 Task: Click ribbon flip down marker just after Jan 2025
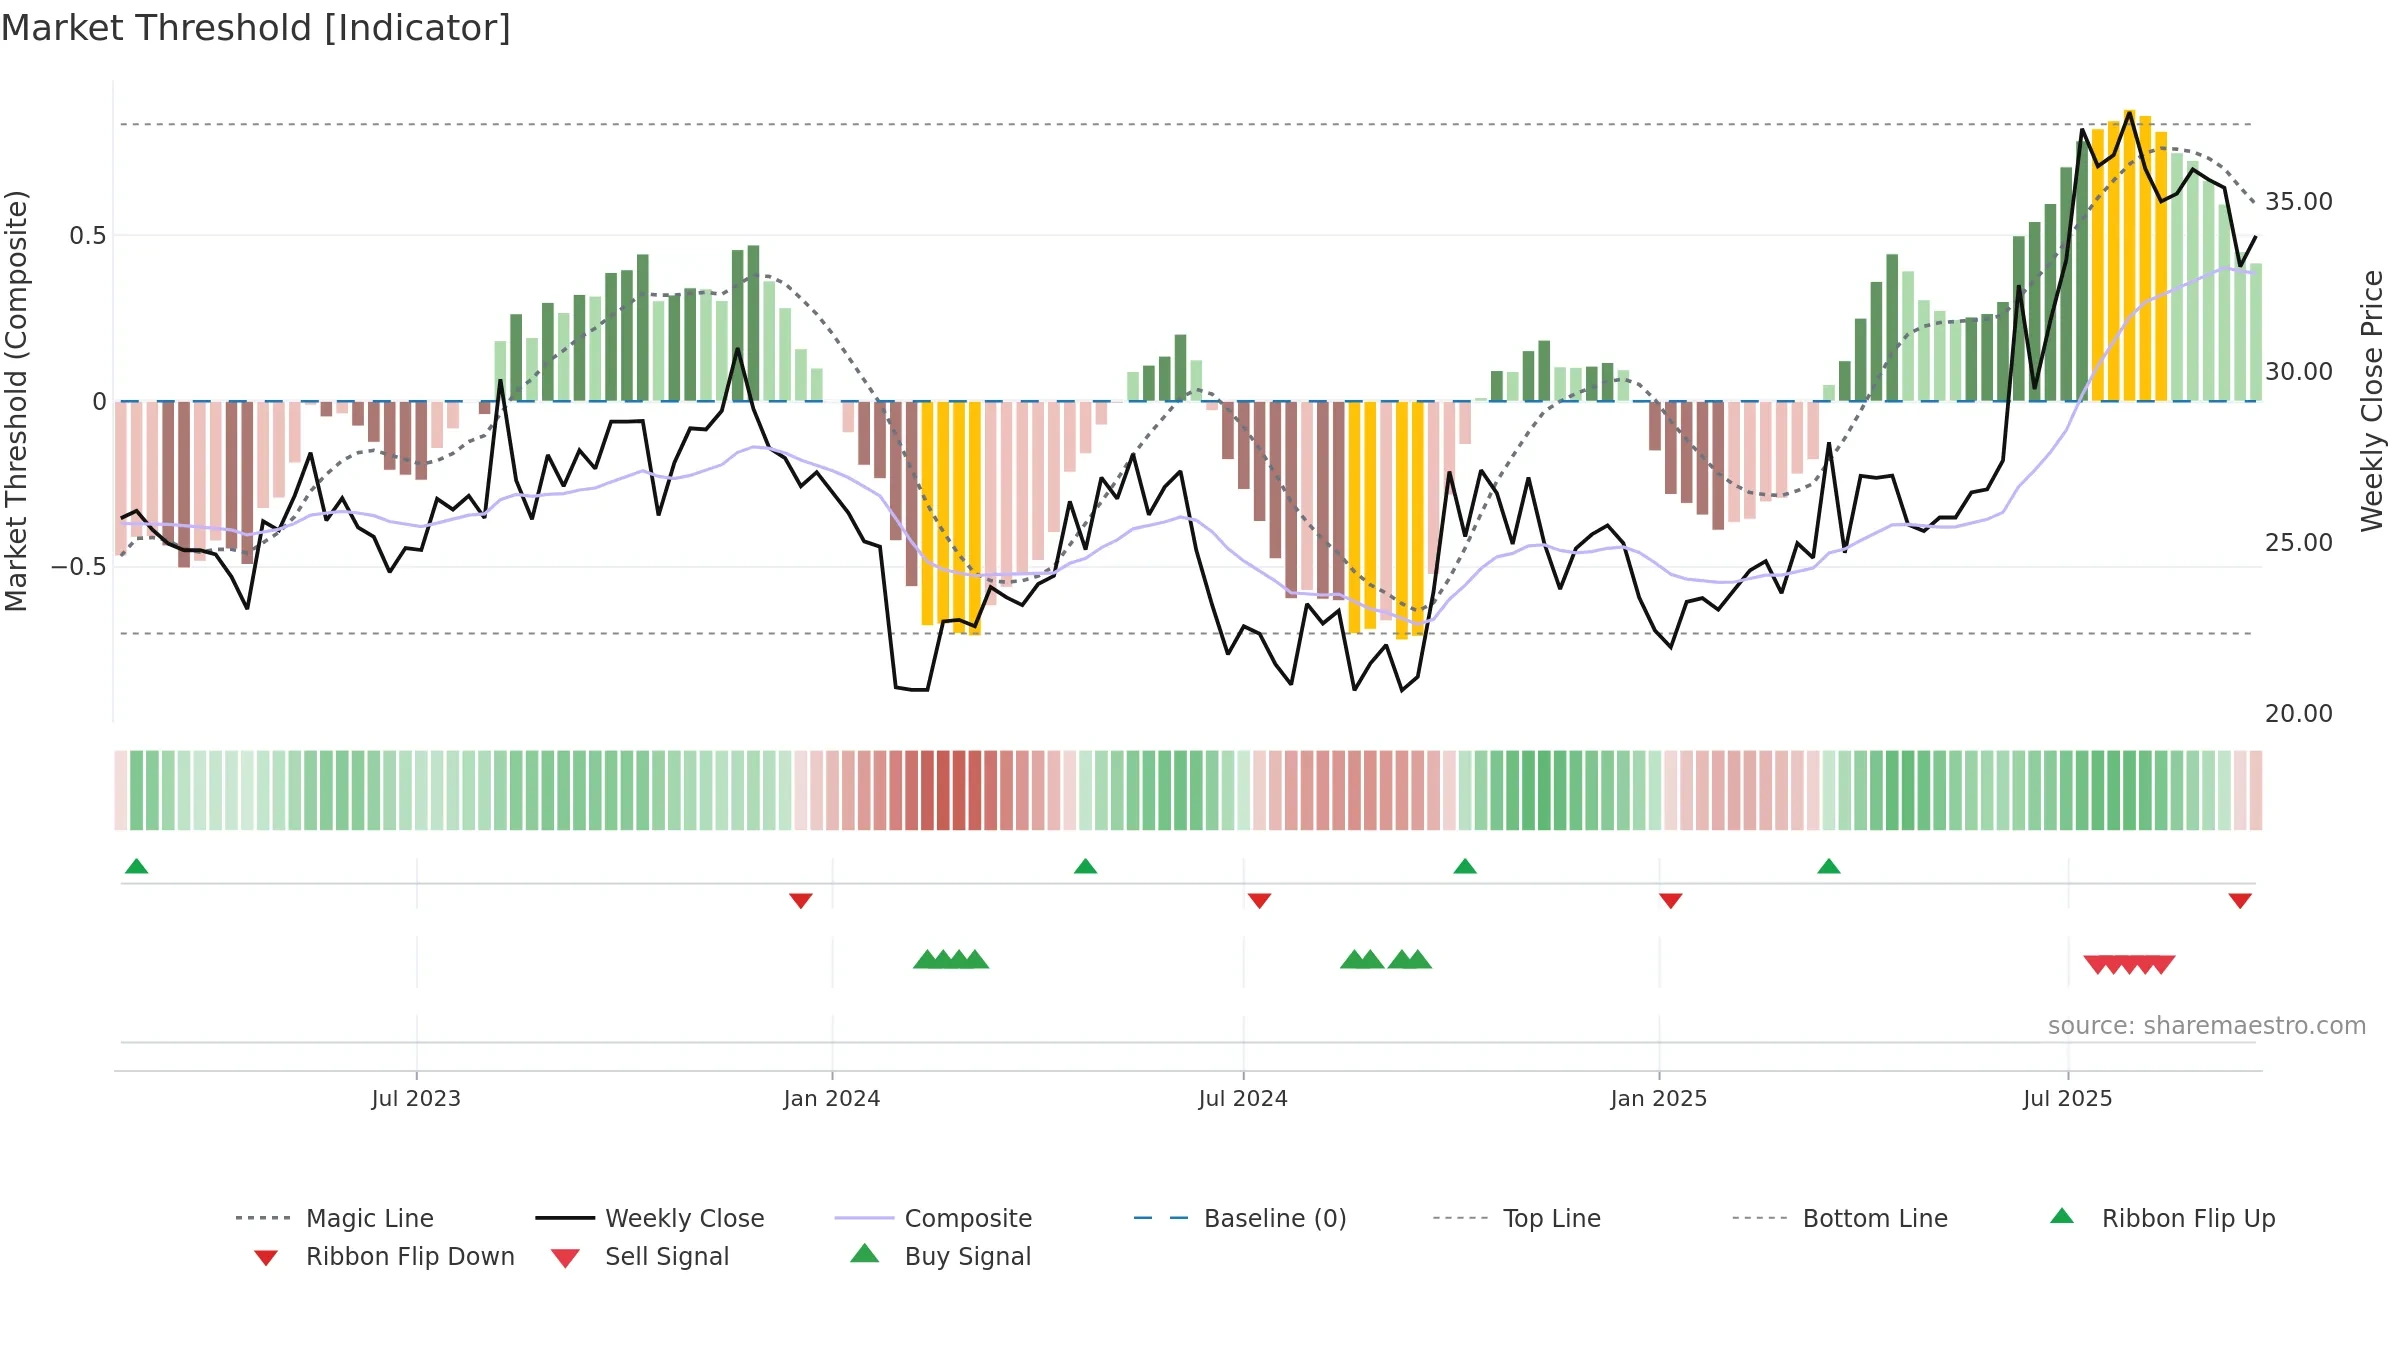(1671, 901)
